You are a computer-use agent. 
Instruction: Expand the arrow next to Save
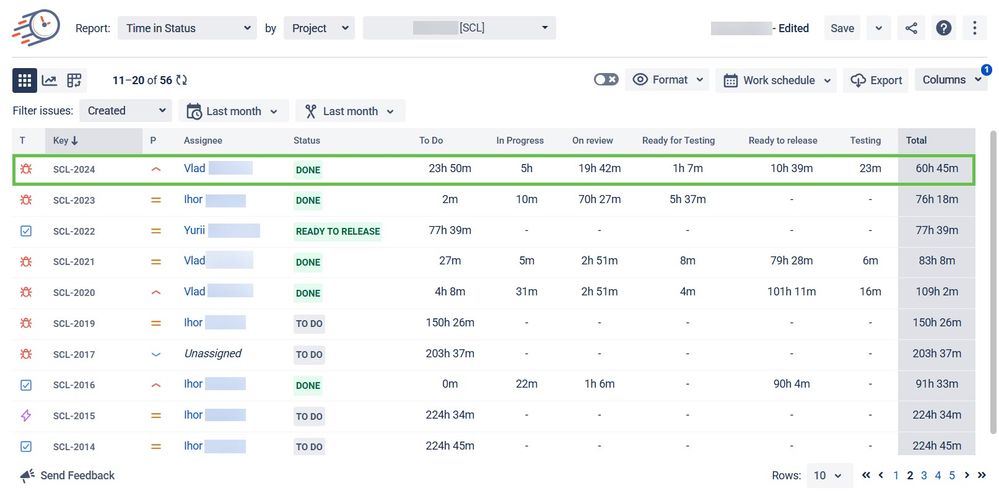coord(879,28)
